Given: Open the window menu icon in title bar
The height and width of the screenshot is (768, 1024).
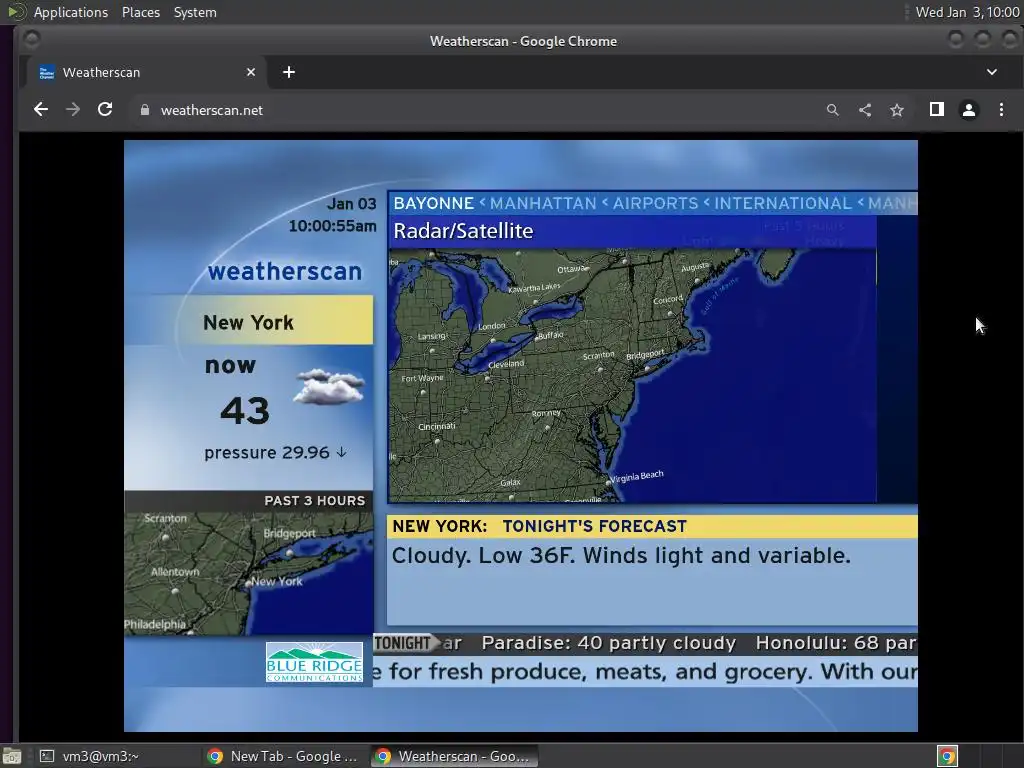Looking at the screenshot, I should click(31, 40).
